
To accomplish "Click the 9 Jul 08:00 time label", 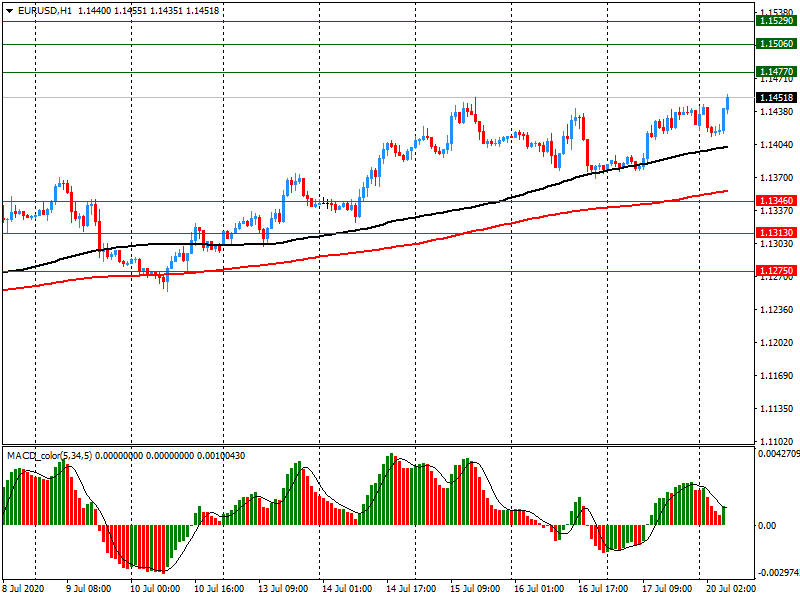I will tap(89, 589).
